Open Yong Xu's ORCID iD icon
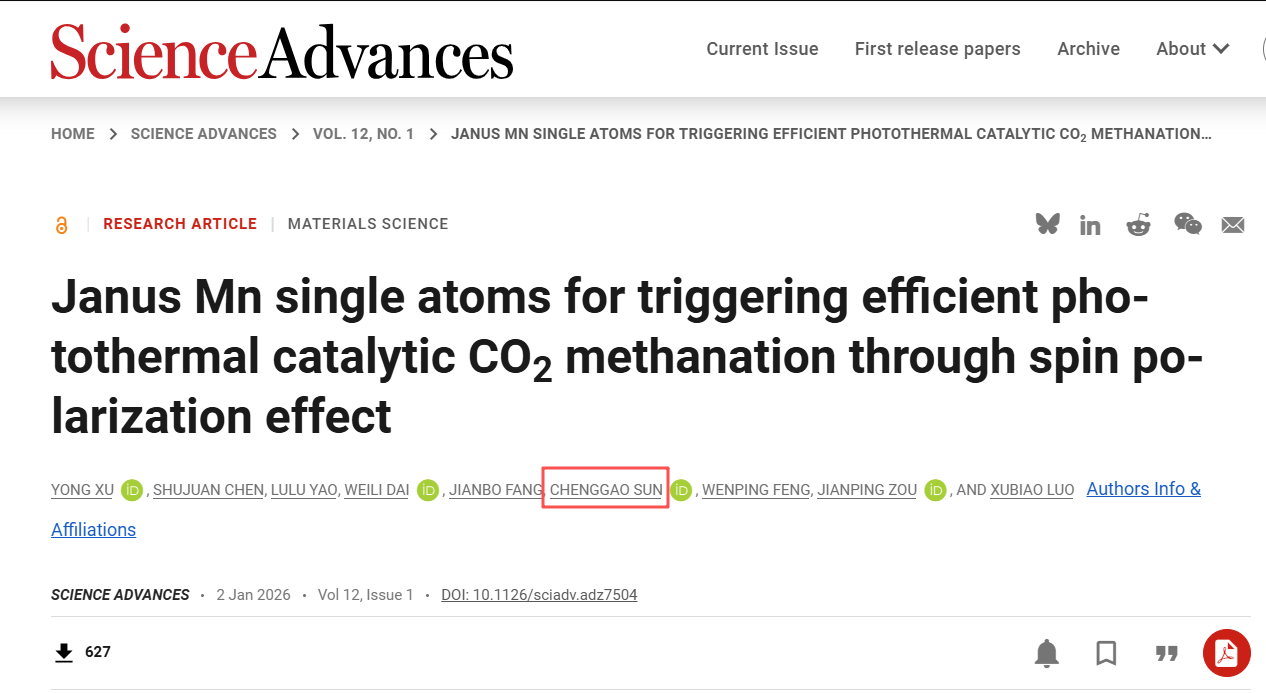The width and height of the screenshot is (1266, 693). pyautogui.click(x=132, y=490)
